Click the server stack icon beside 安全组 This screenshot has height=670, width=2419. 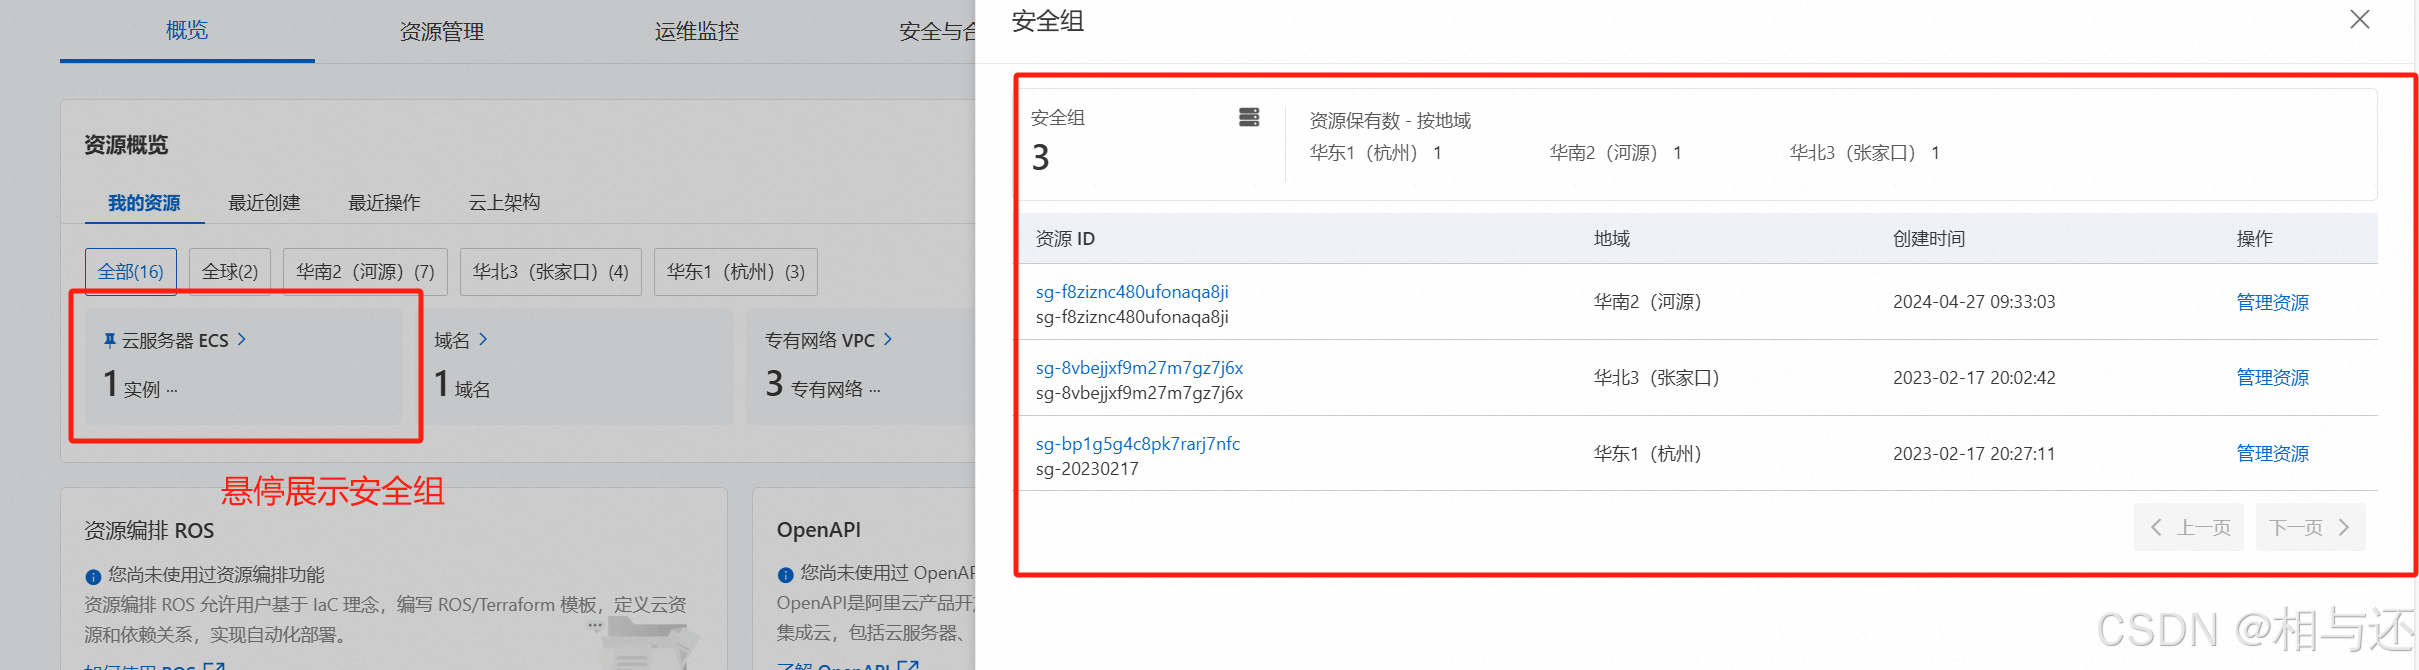1249,117
